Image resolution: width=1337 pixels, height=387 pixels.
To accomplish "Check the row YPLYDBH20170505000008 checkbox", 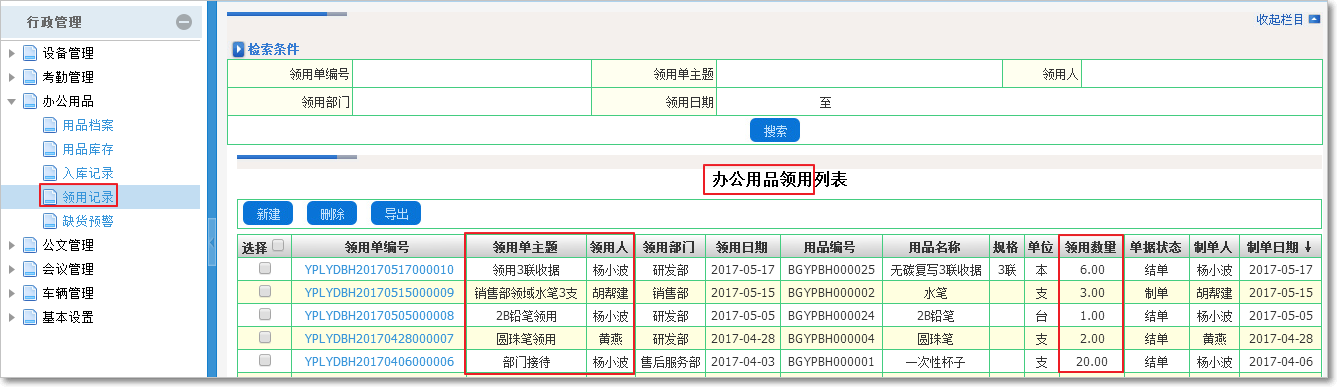I will (x=265, y=315).
